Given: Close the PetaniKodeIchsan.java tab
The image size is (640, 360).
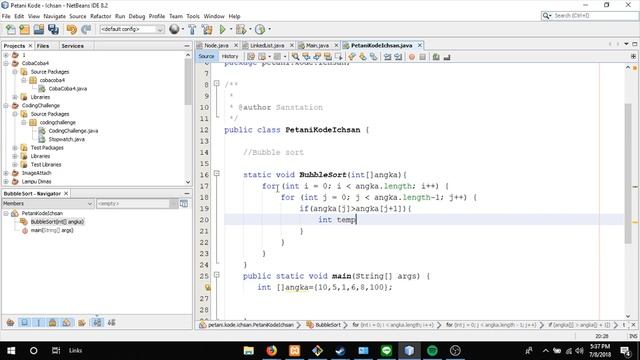Looking at the screenshot, I should [x=419, y=45].
